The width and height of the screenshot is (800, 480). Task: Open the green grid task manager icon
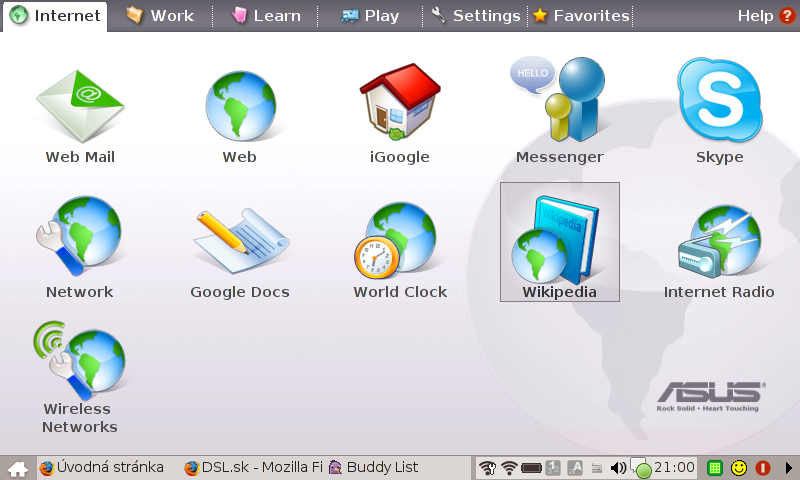(x=715, y=468)
